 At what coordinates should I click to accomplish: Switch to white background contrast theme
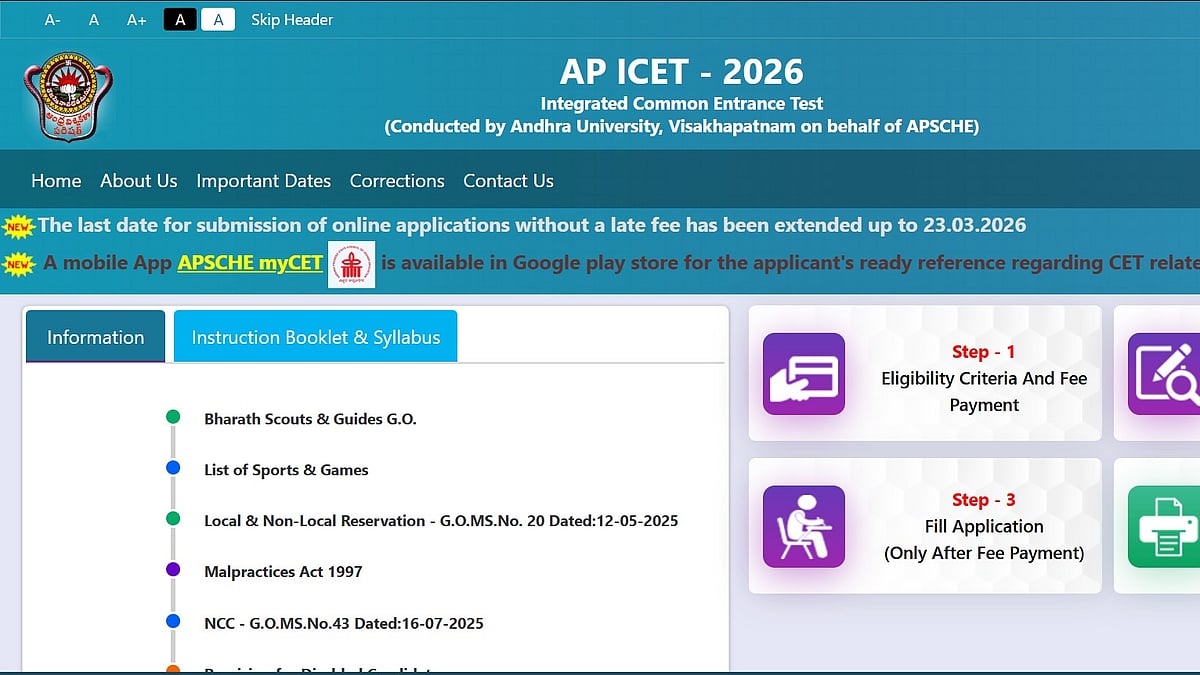click(x=218, y=20)
